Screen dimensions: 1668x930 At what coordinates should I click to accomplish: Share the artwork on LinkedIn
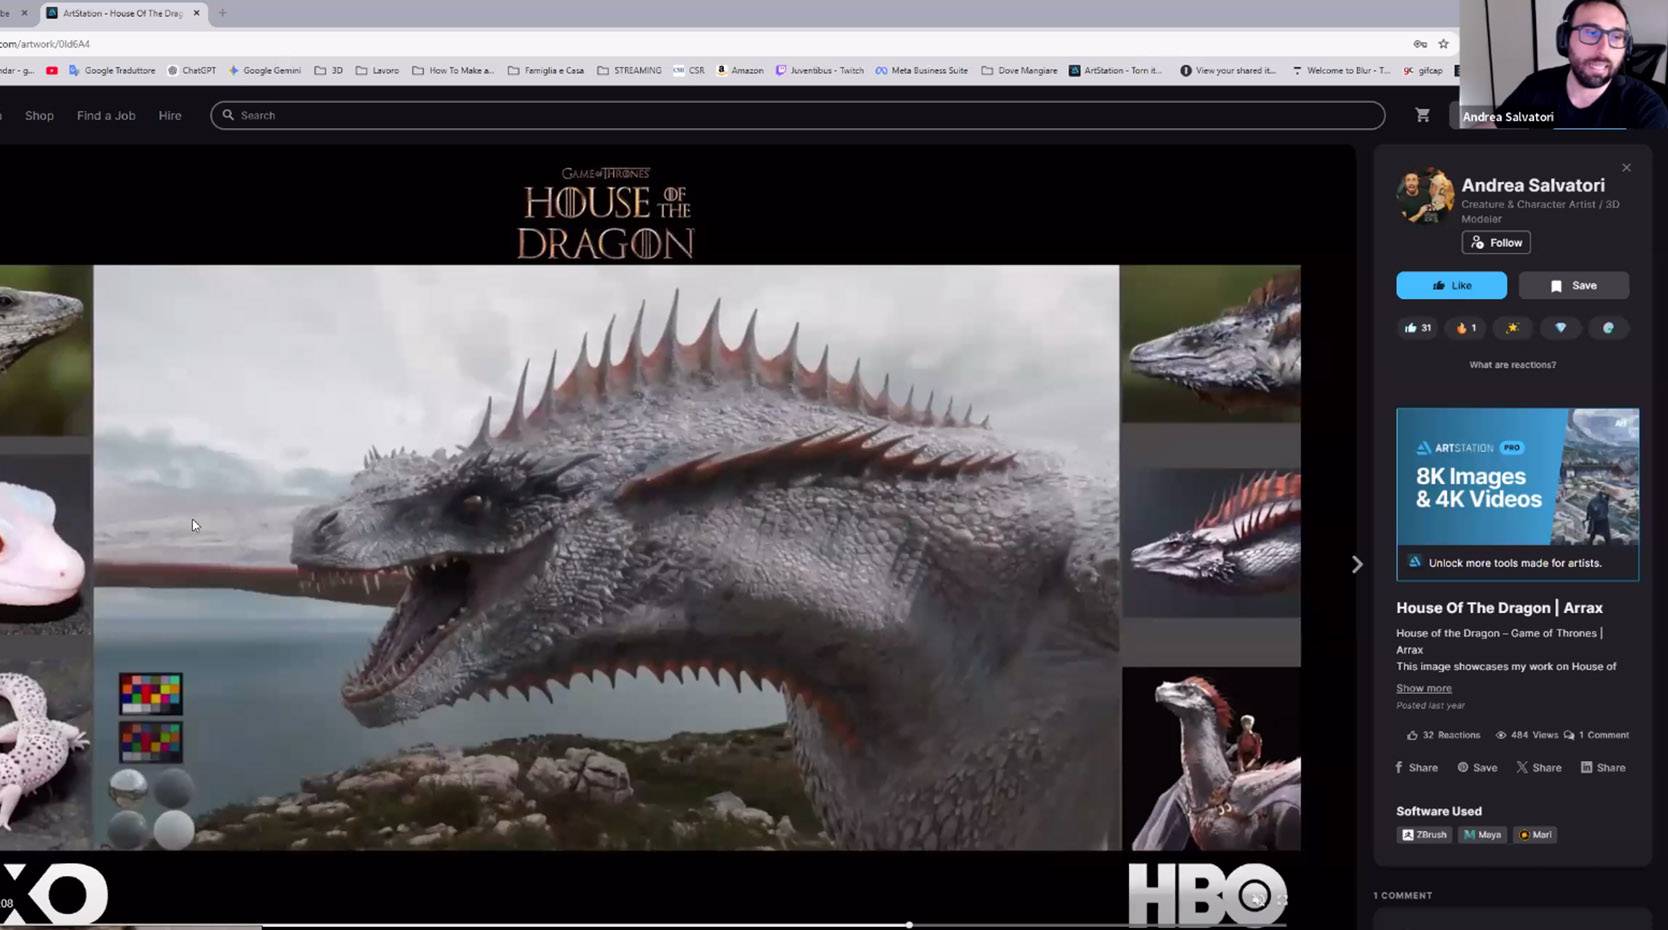(x=1602, y=768)
